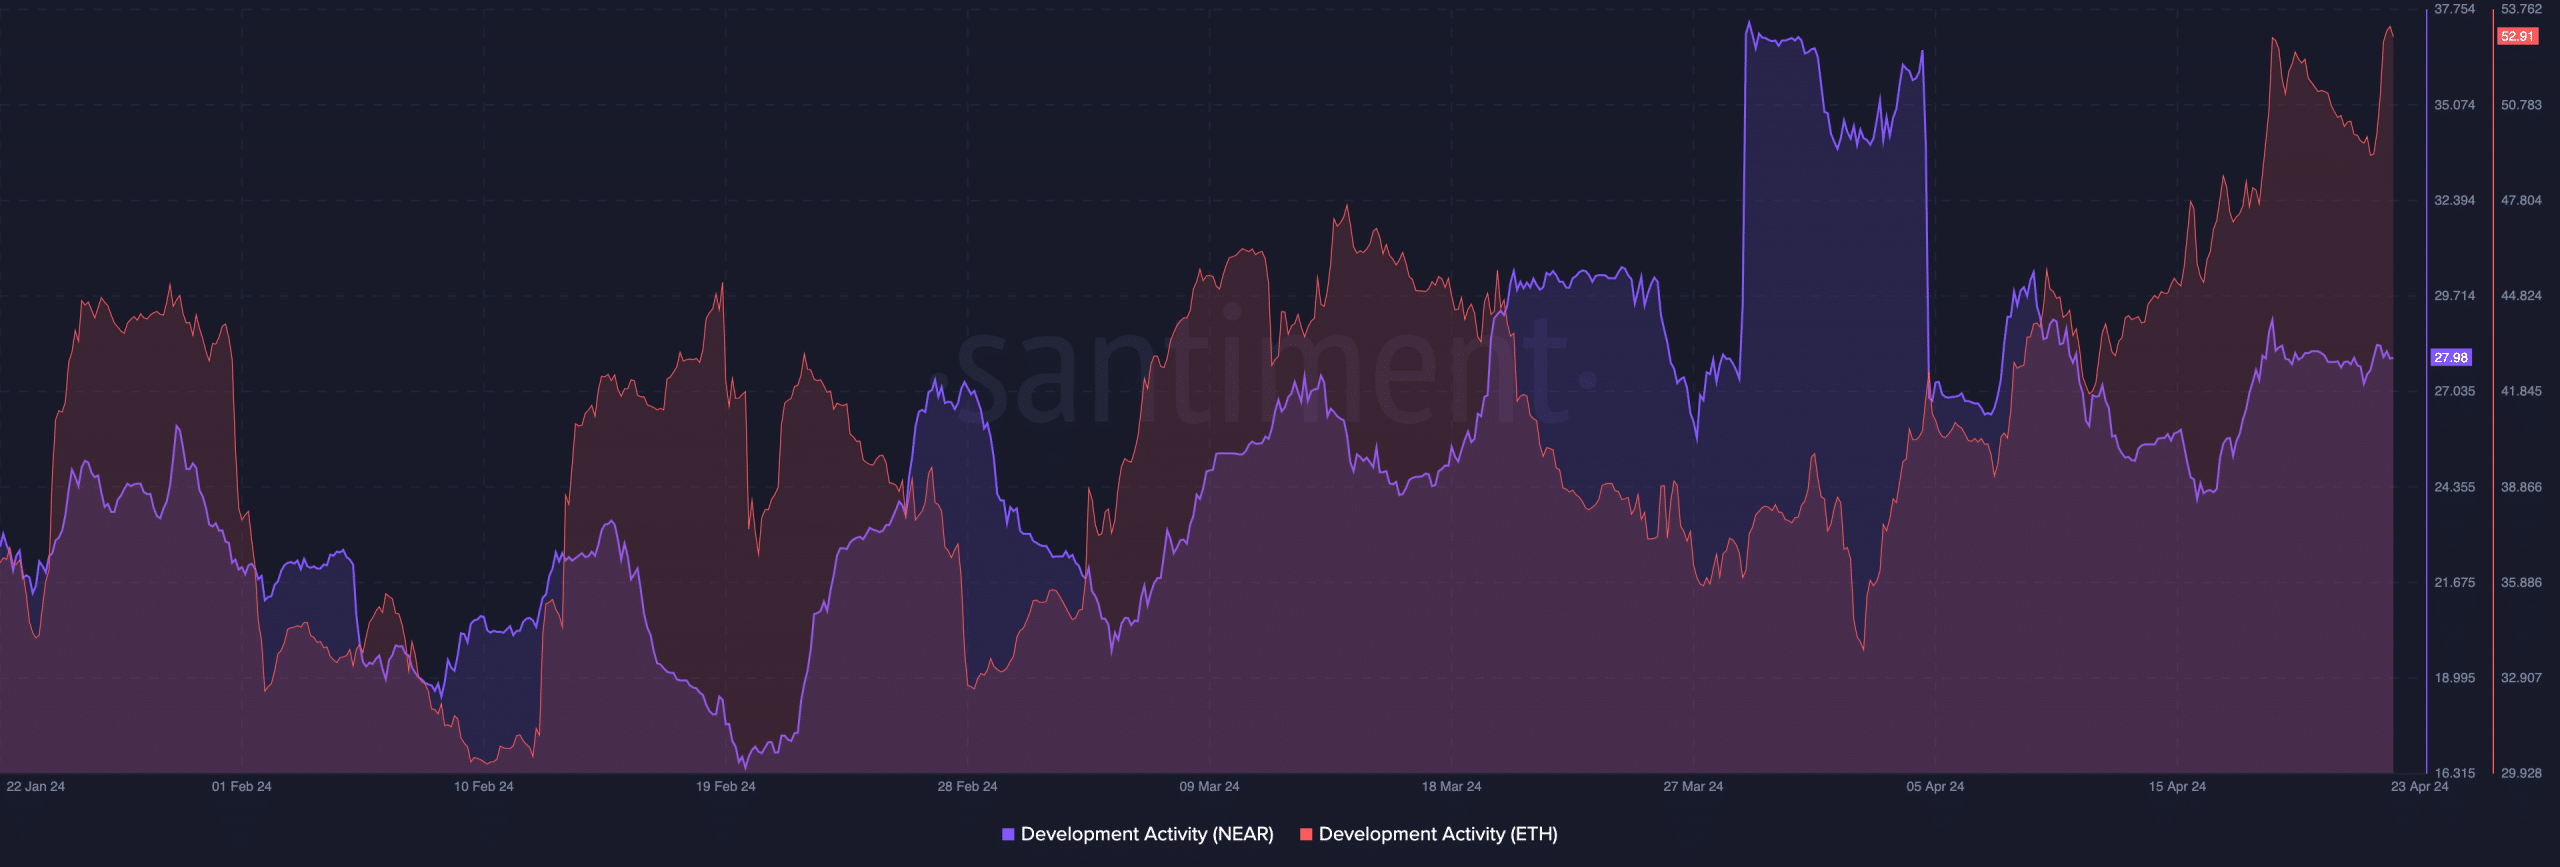
Task: Click the 24.355 NEAR axis value
Action: click(x=2455, y=487)
